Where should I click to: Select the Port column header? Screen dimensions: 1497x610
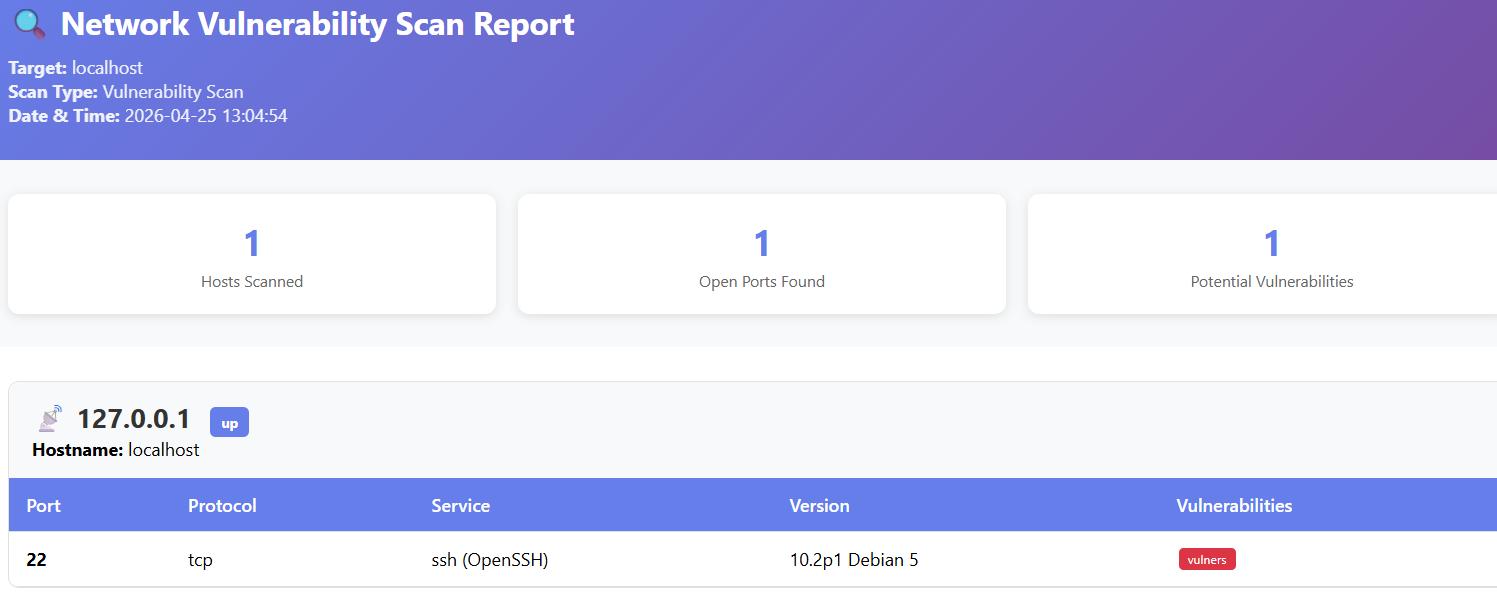43,505
